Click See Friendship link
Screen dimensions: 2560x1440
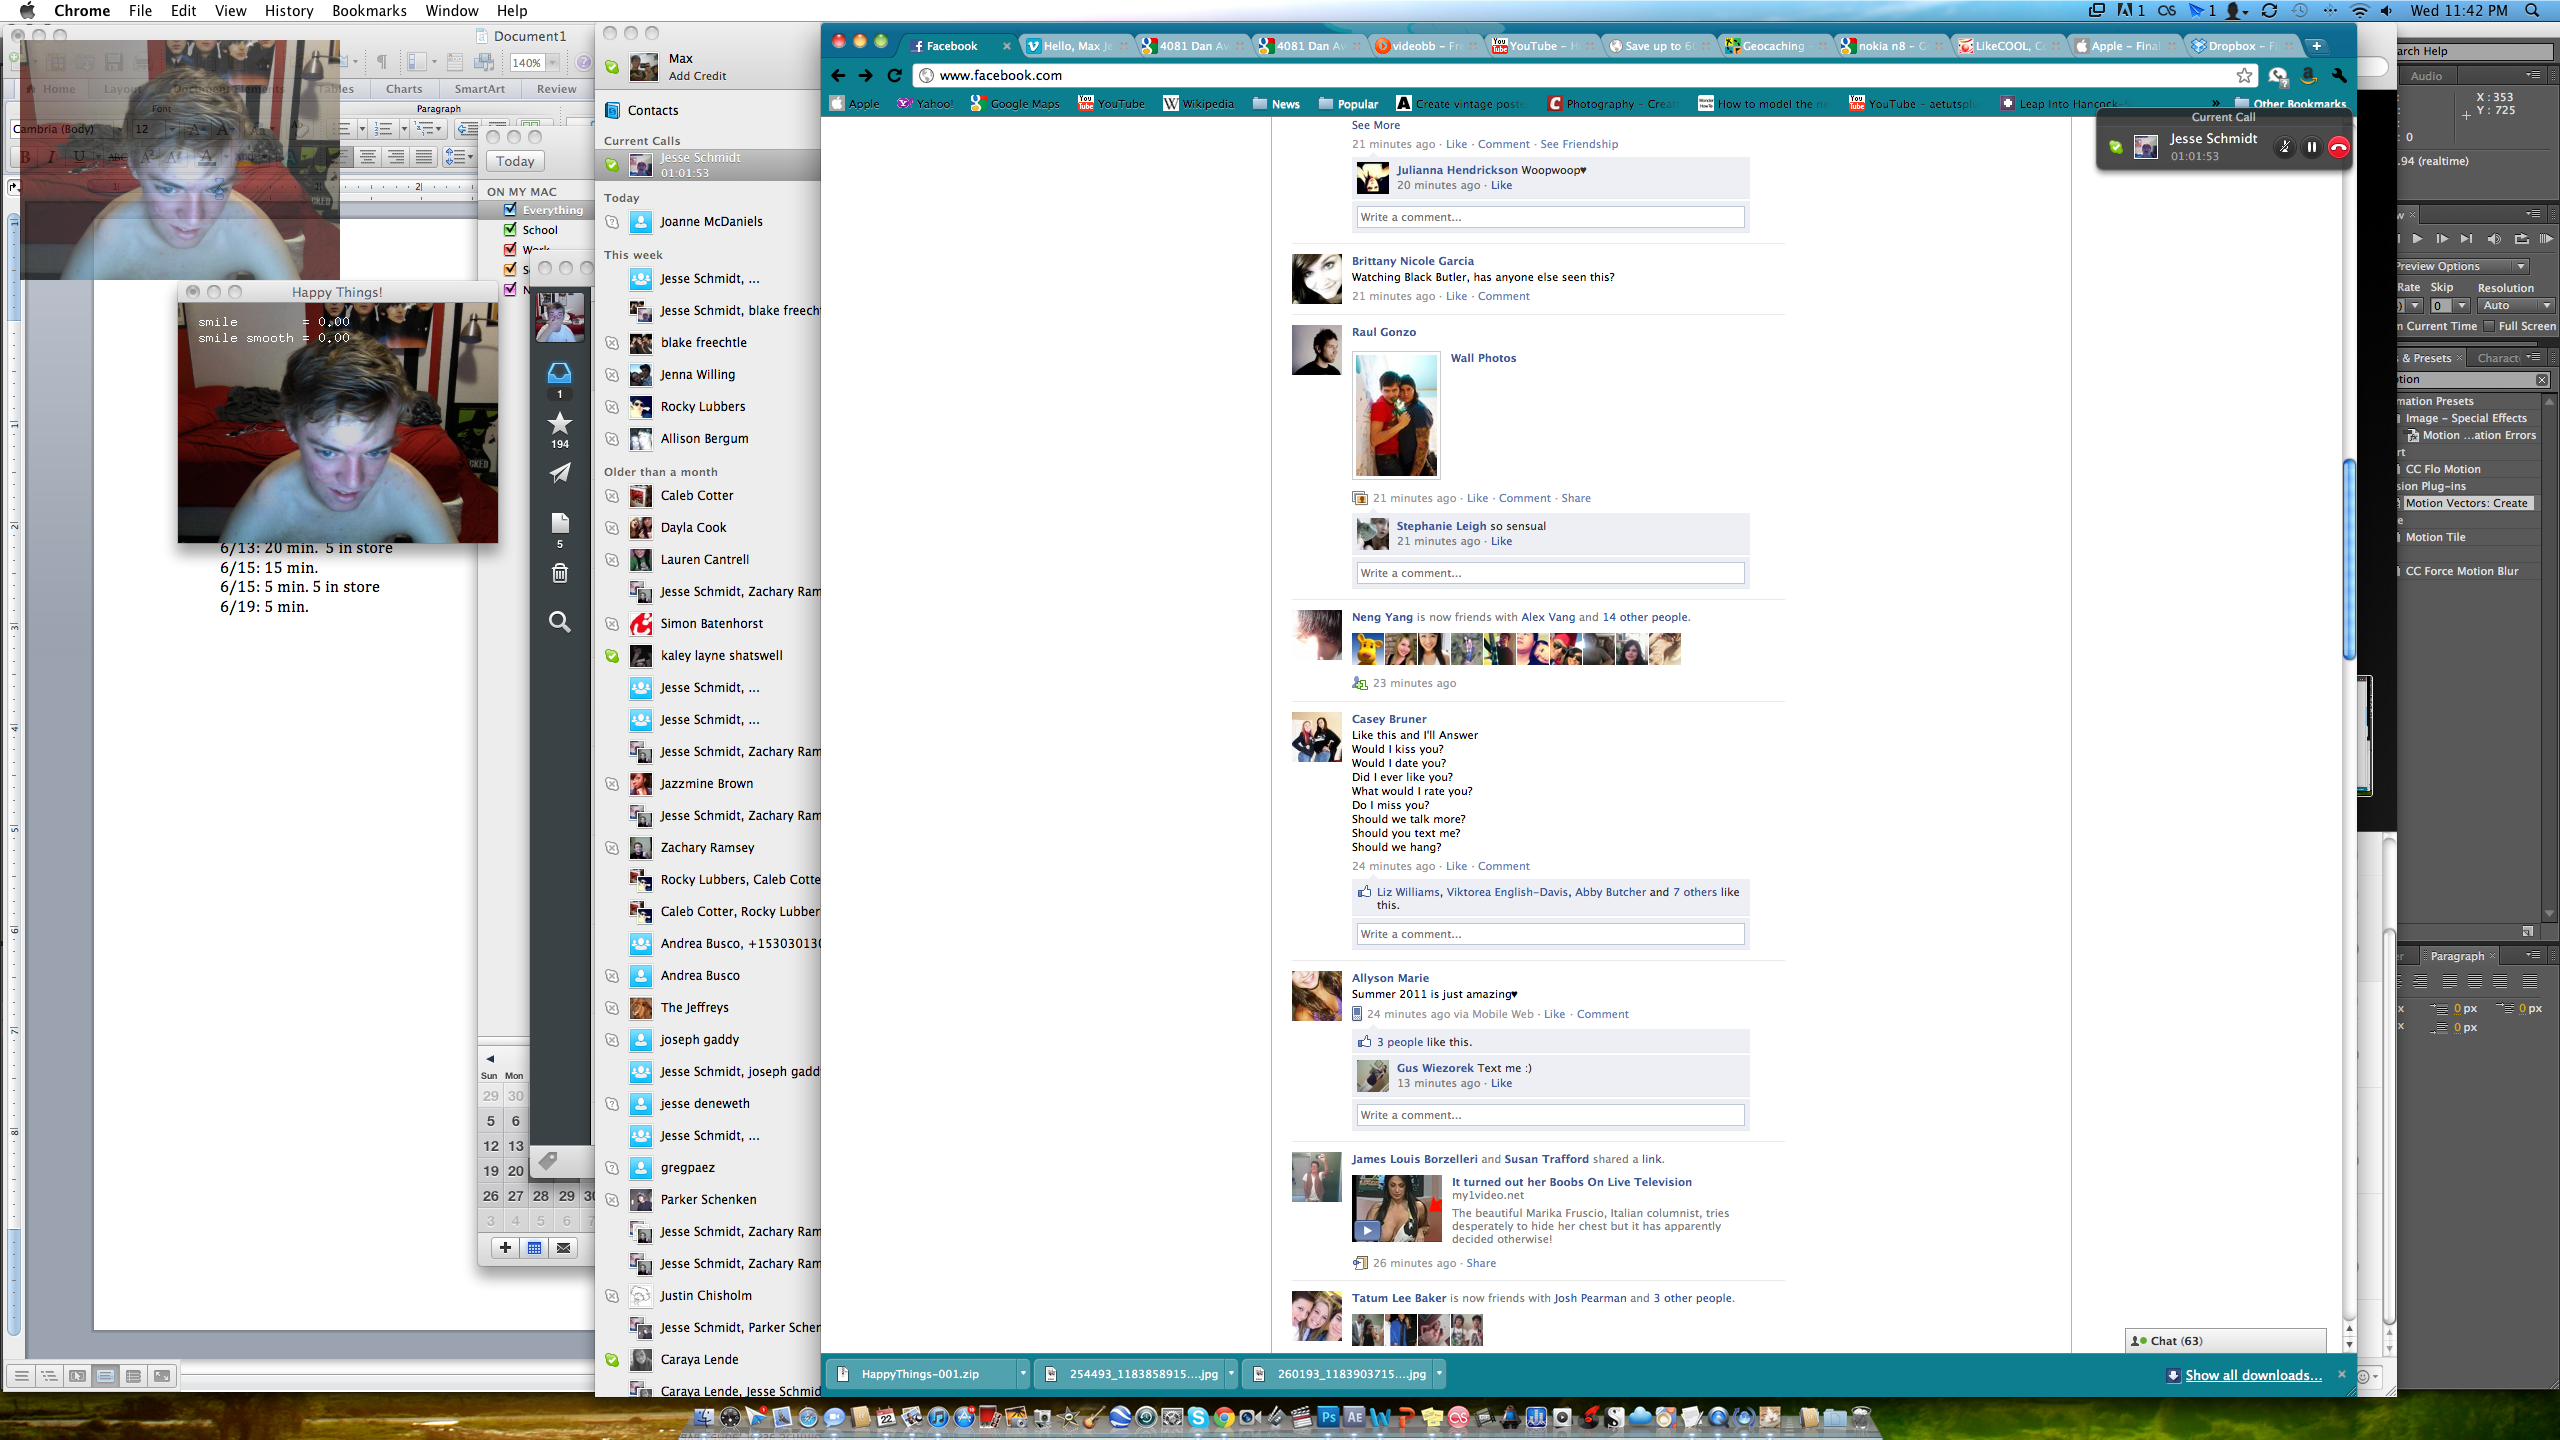pos(1579,144)
